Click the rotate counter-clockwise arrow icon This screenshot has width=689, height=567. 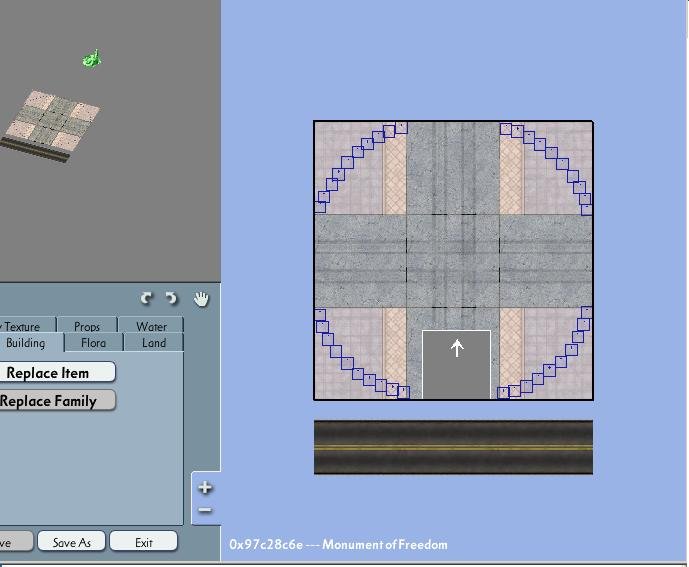pyautogui.click(x=171, y=298)
